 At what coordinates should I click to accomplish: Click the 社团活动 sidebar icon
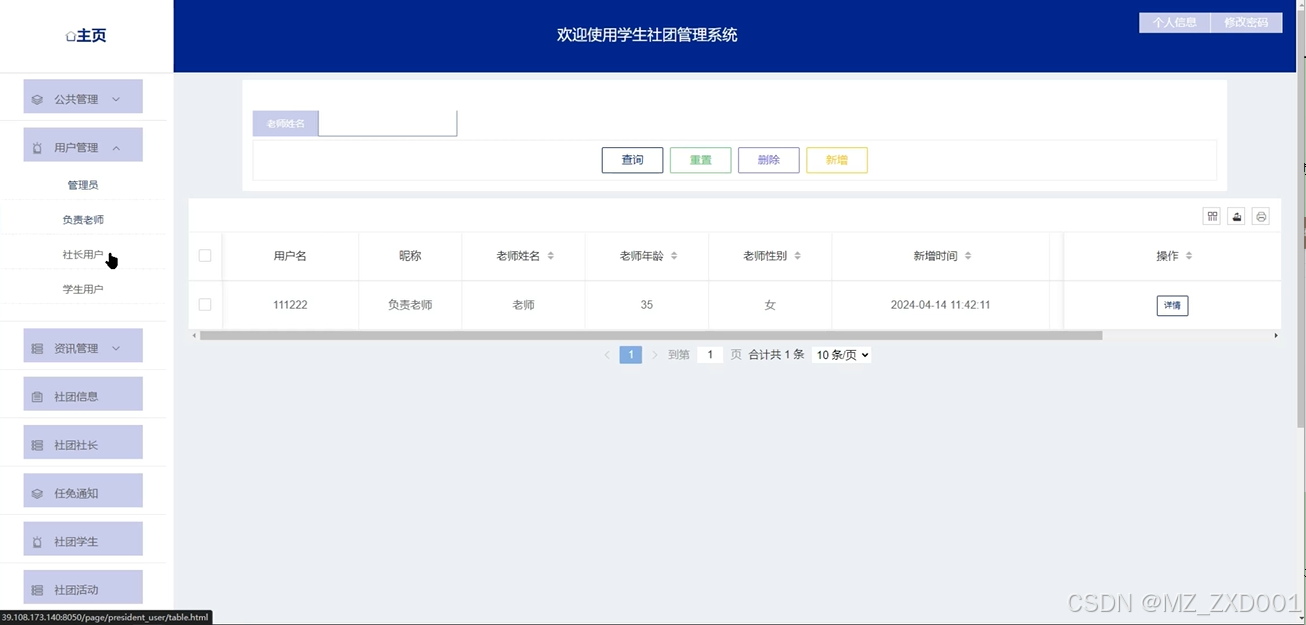(x=37, y=590)
